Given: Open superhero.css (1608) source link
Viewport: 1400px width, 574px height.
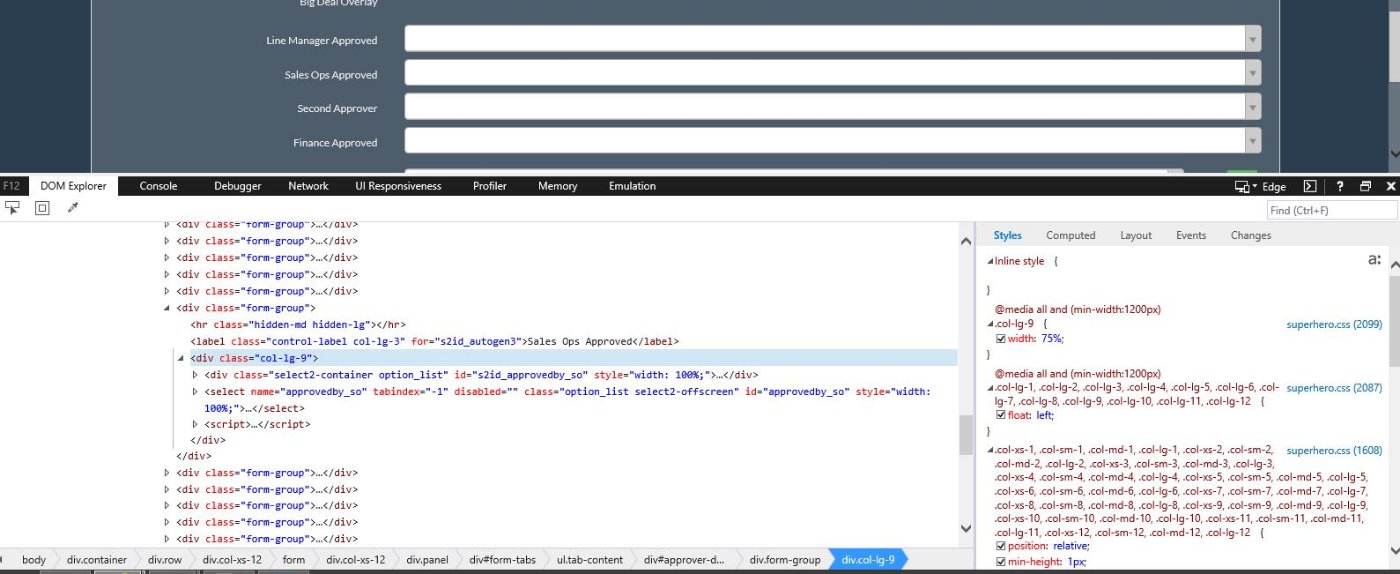Looking at the screenshot, I should (1334, 451).
